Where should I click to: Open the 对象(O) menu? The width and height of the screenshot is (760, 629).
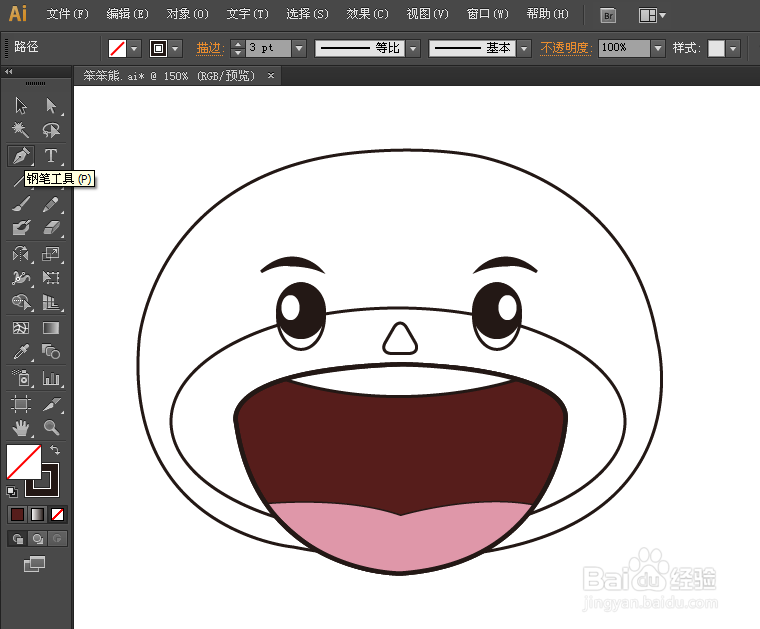[188, 14]
